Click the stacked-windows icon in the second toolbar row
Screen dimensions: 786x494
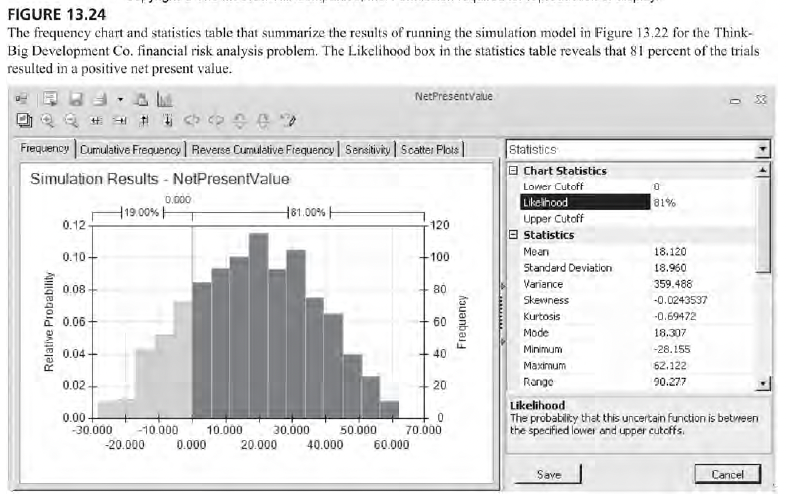(24, 120)
